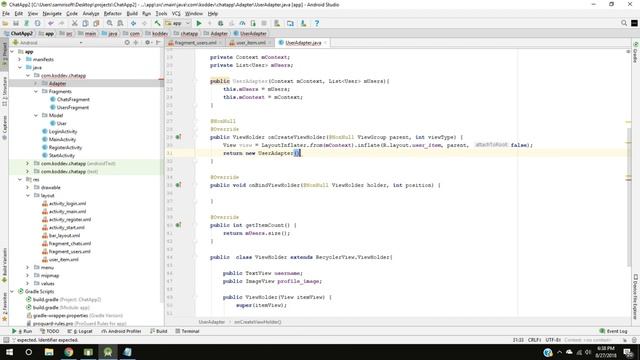
Task: Open the Terminal tool window
Action: [187, 331]
